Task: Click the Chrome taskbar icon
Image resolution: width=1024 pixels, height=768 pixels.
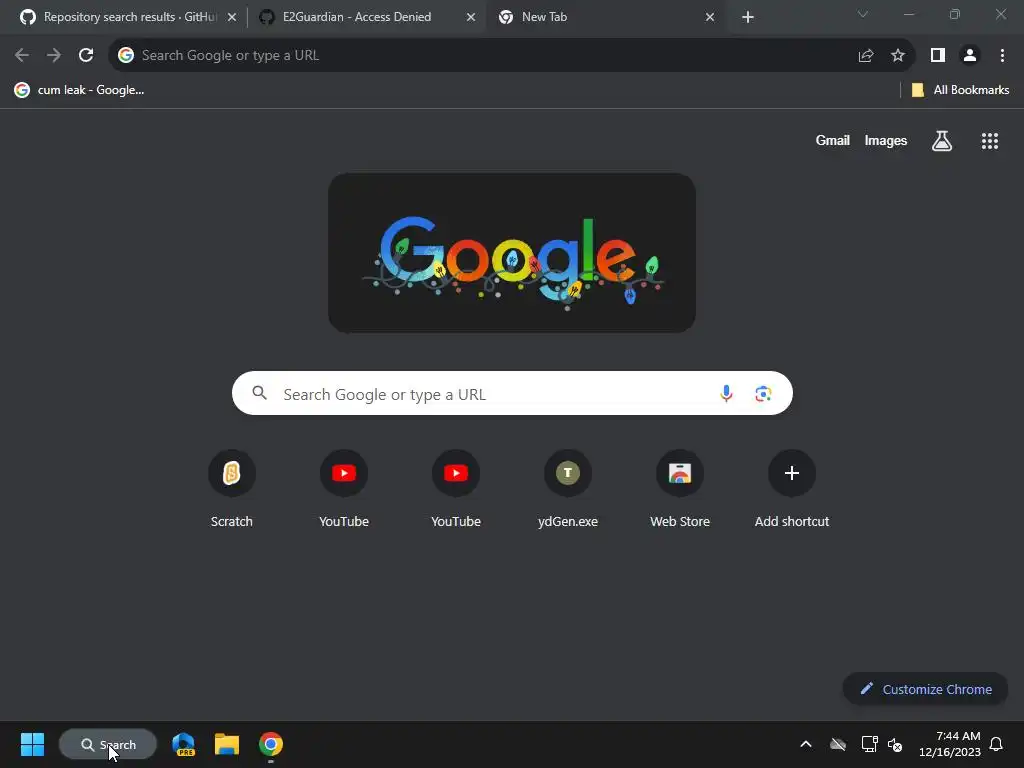Action: [270, 744]
